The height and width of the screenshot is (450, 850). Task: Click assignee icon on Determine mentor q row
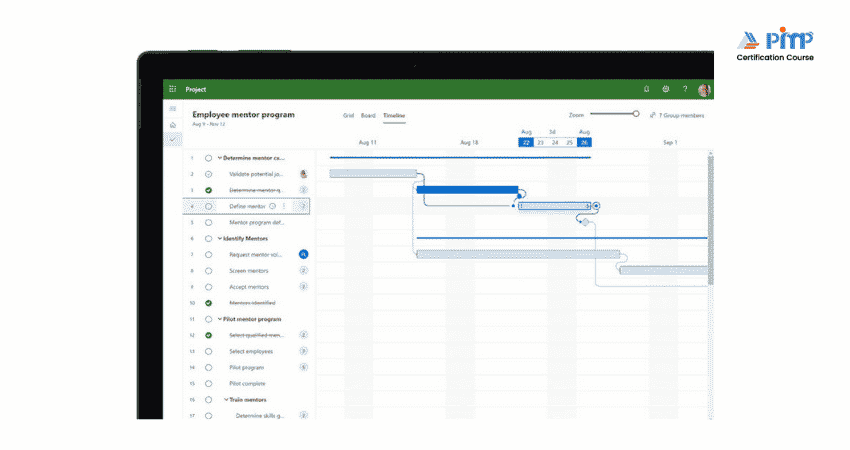pyautogui.click(x=304, y=190)
